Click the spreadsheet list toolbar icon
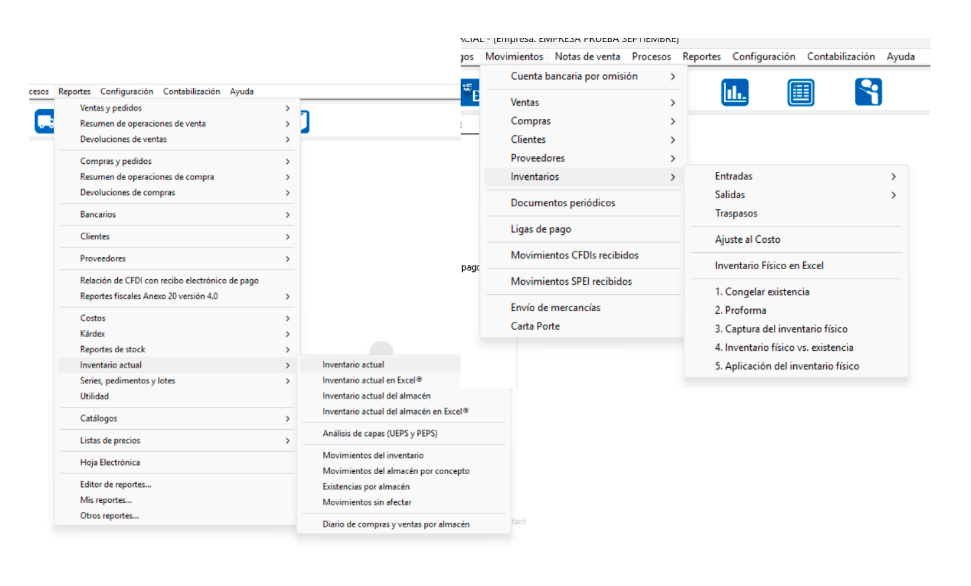The height and width of the screenshot is (586, 971). pyautogui.click(x=800, y=93)
